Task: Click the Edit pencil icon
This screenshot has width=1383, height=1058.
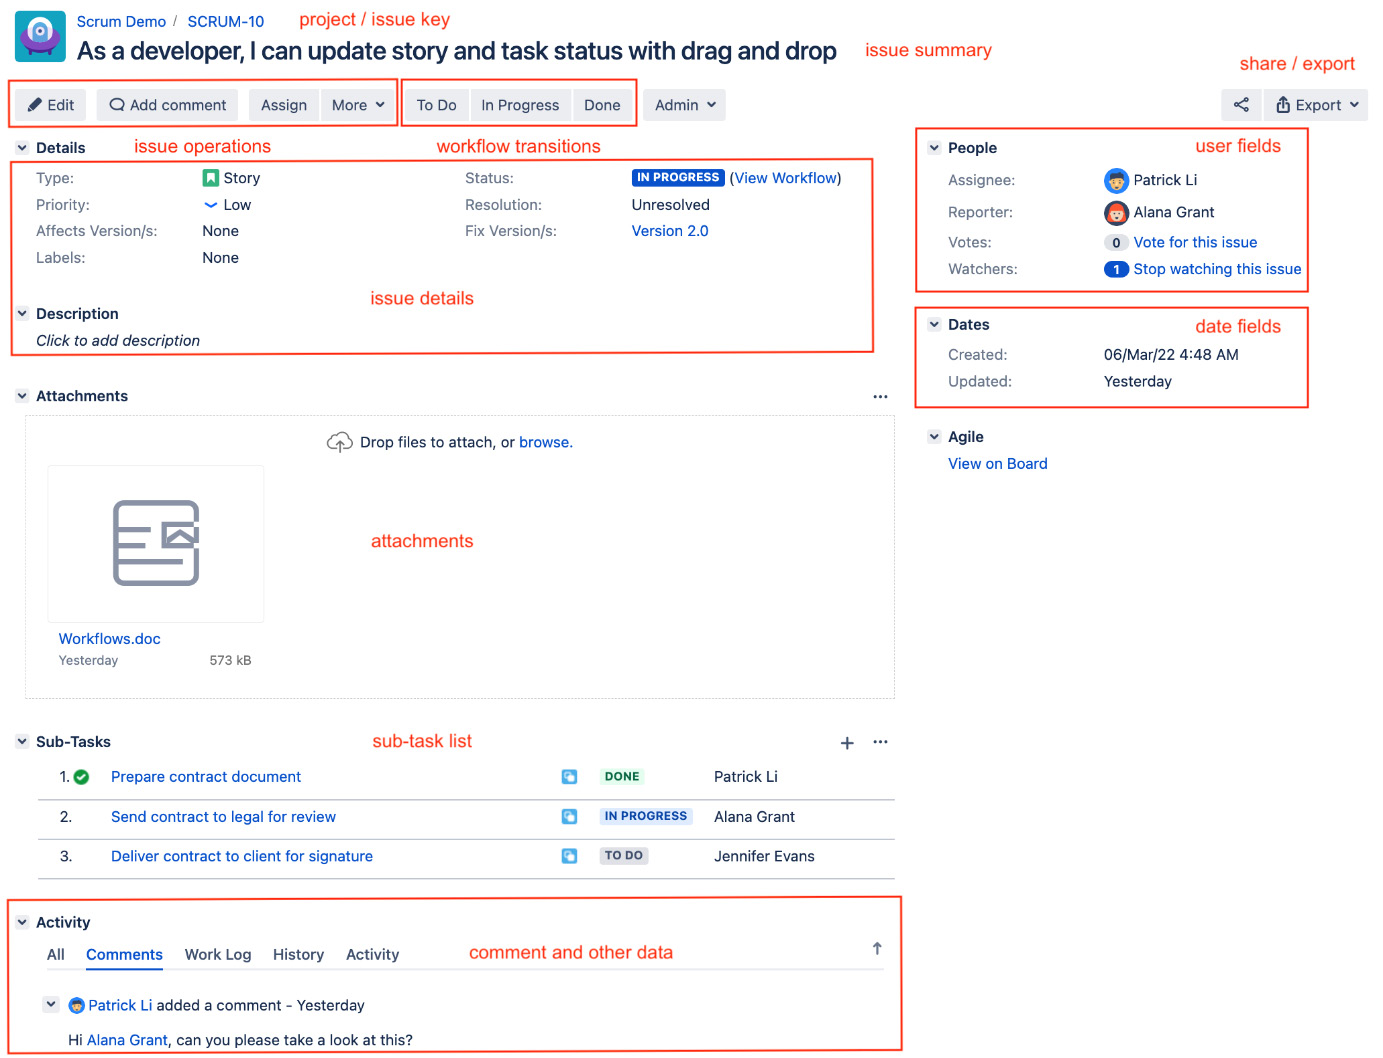Action: [x=34, y=104]
